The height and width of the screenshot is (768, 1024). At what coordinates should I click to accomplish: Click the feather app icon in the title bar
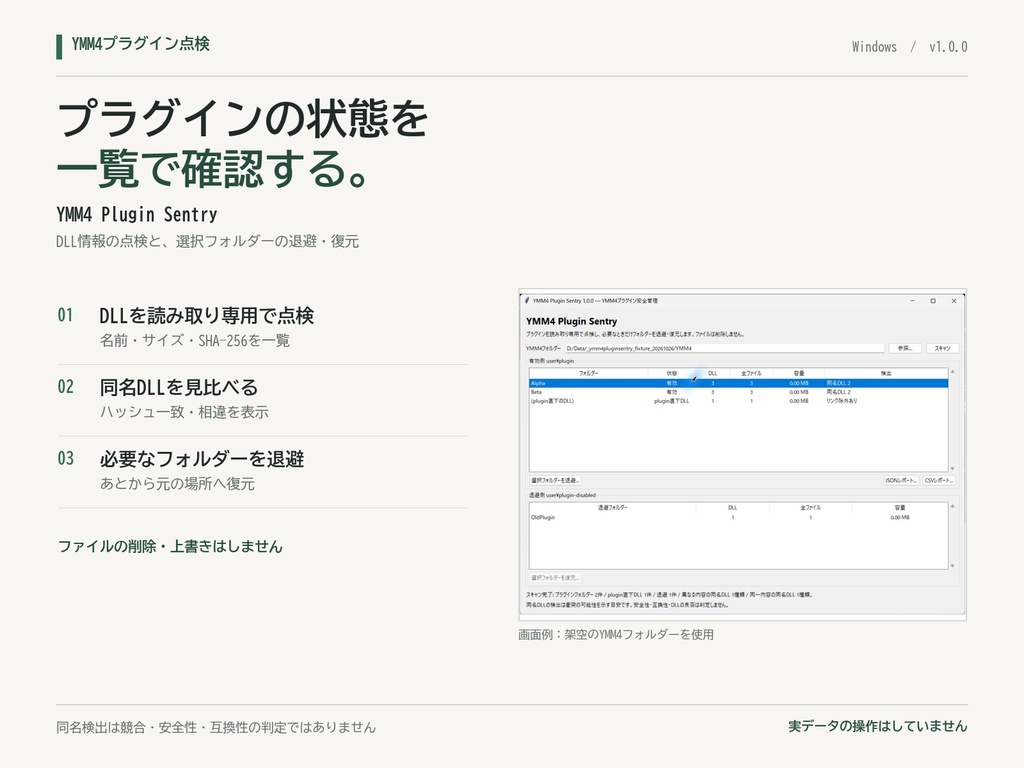tap(527, 301)
